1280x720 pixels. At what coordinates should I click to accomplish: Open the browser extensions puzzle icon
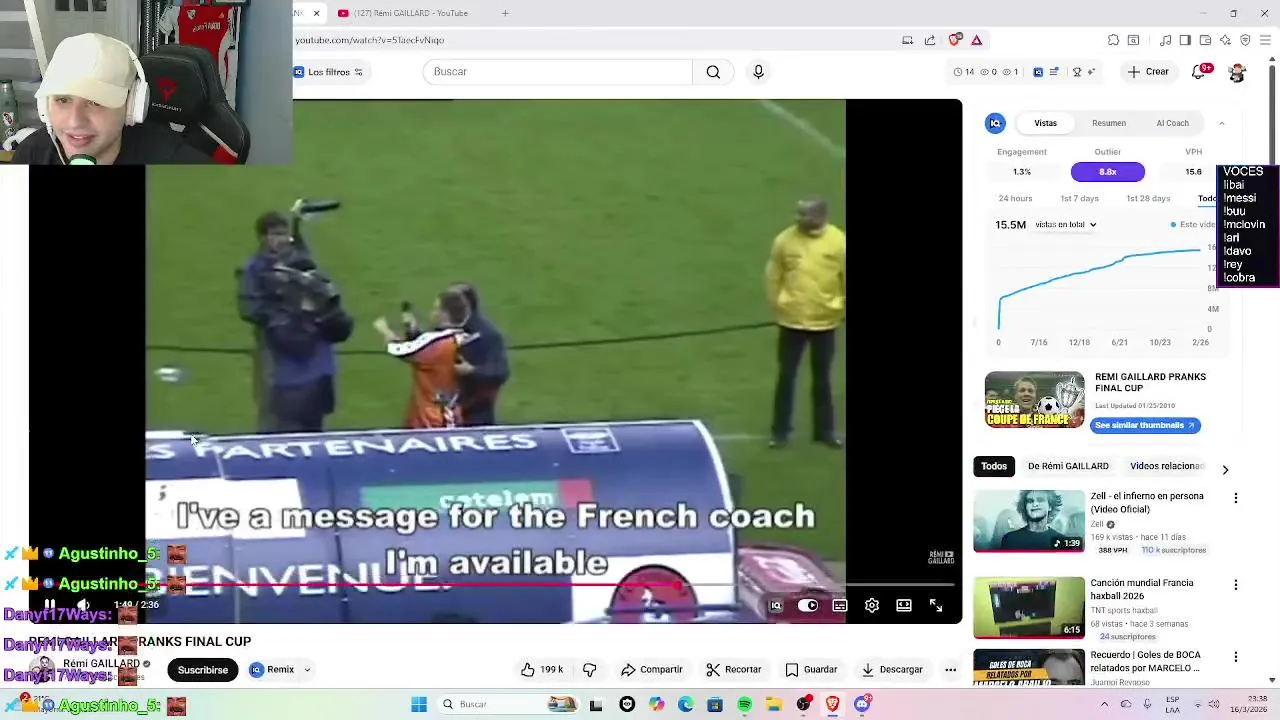pos(1113,40)
